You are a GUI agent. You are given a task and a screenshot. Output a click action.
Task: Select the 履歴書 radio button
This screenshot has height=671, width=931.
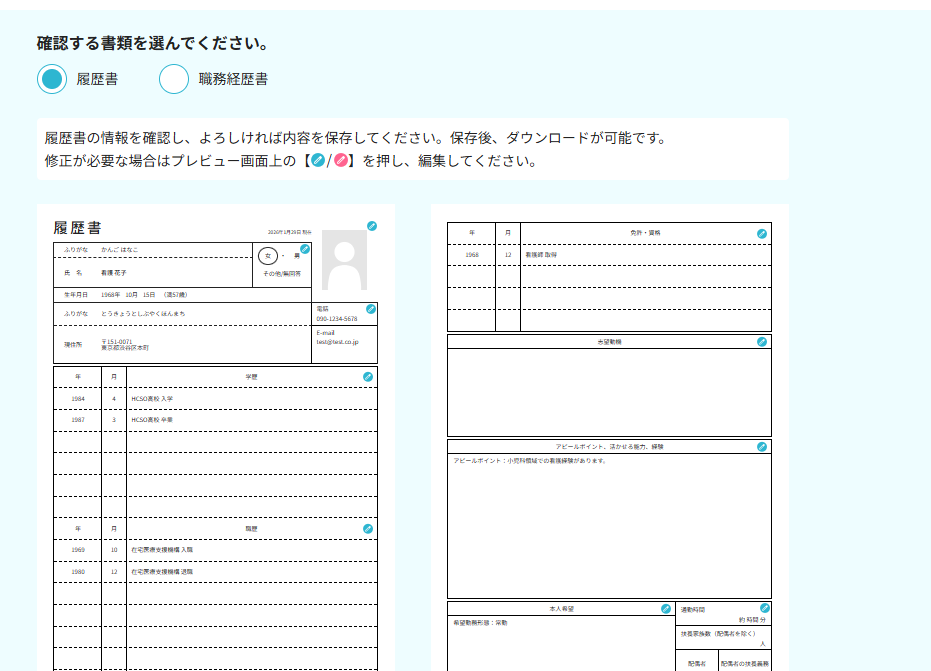(x=52, y=79)
